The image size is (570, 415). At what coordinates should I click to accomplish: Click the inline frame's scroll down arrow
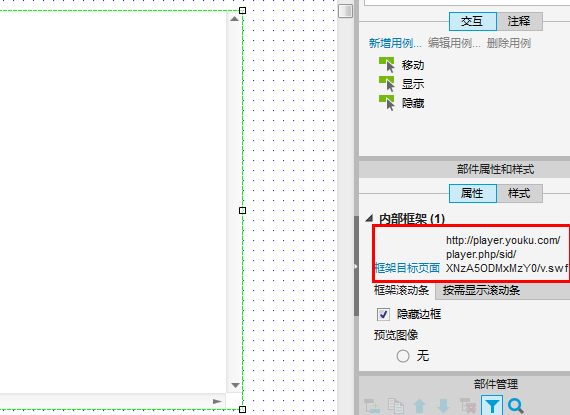pos(235,385)
